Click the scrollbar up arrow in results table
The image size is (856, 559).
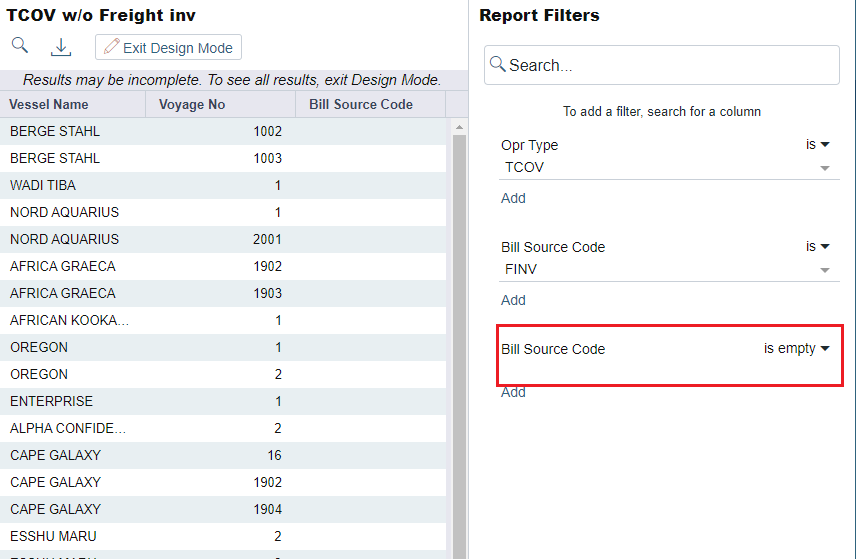tap(459, 126)
